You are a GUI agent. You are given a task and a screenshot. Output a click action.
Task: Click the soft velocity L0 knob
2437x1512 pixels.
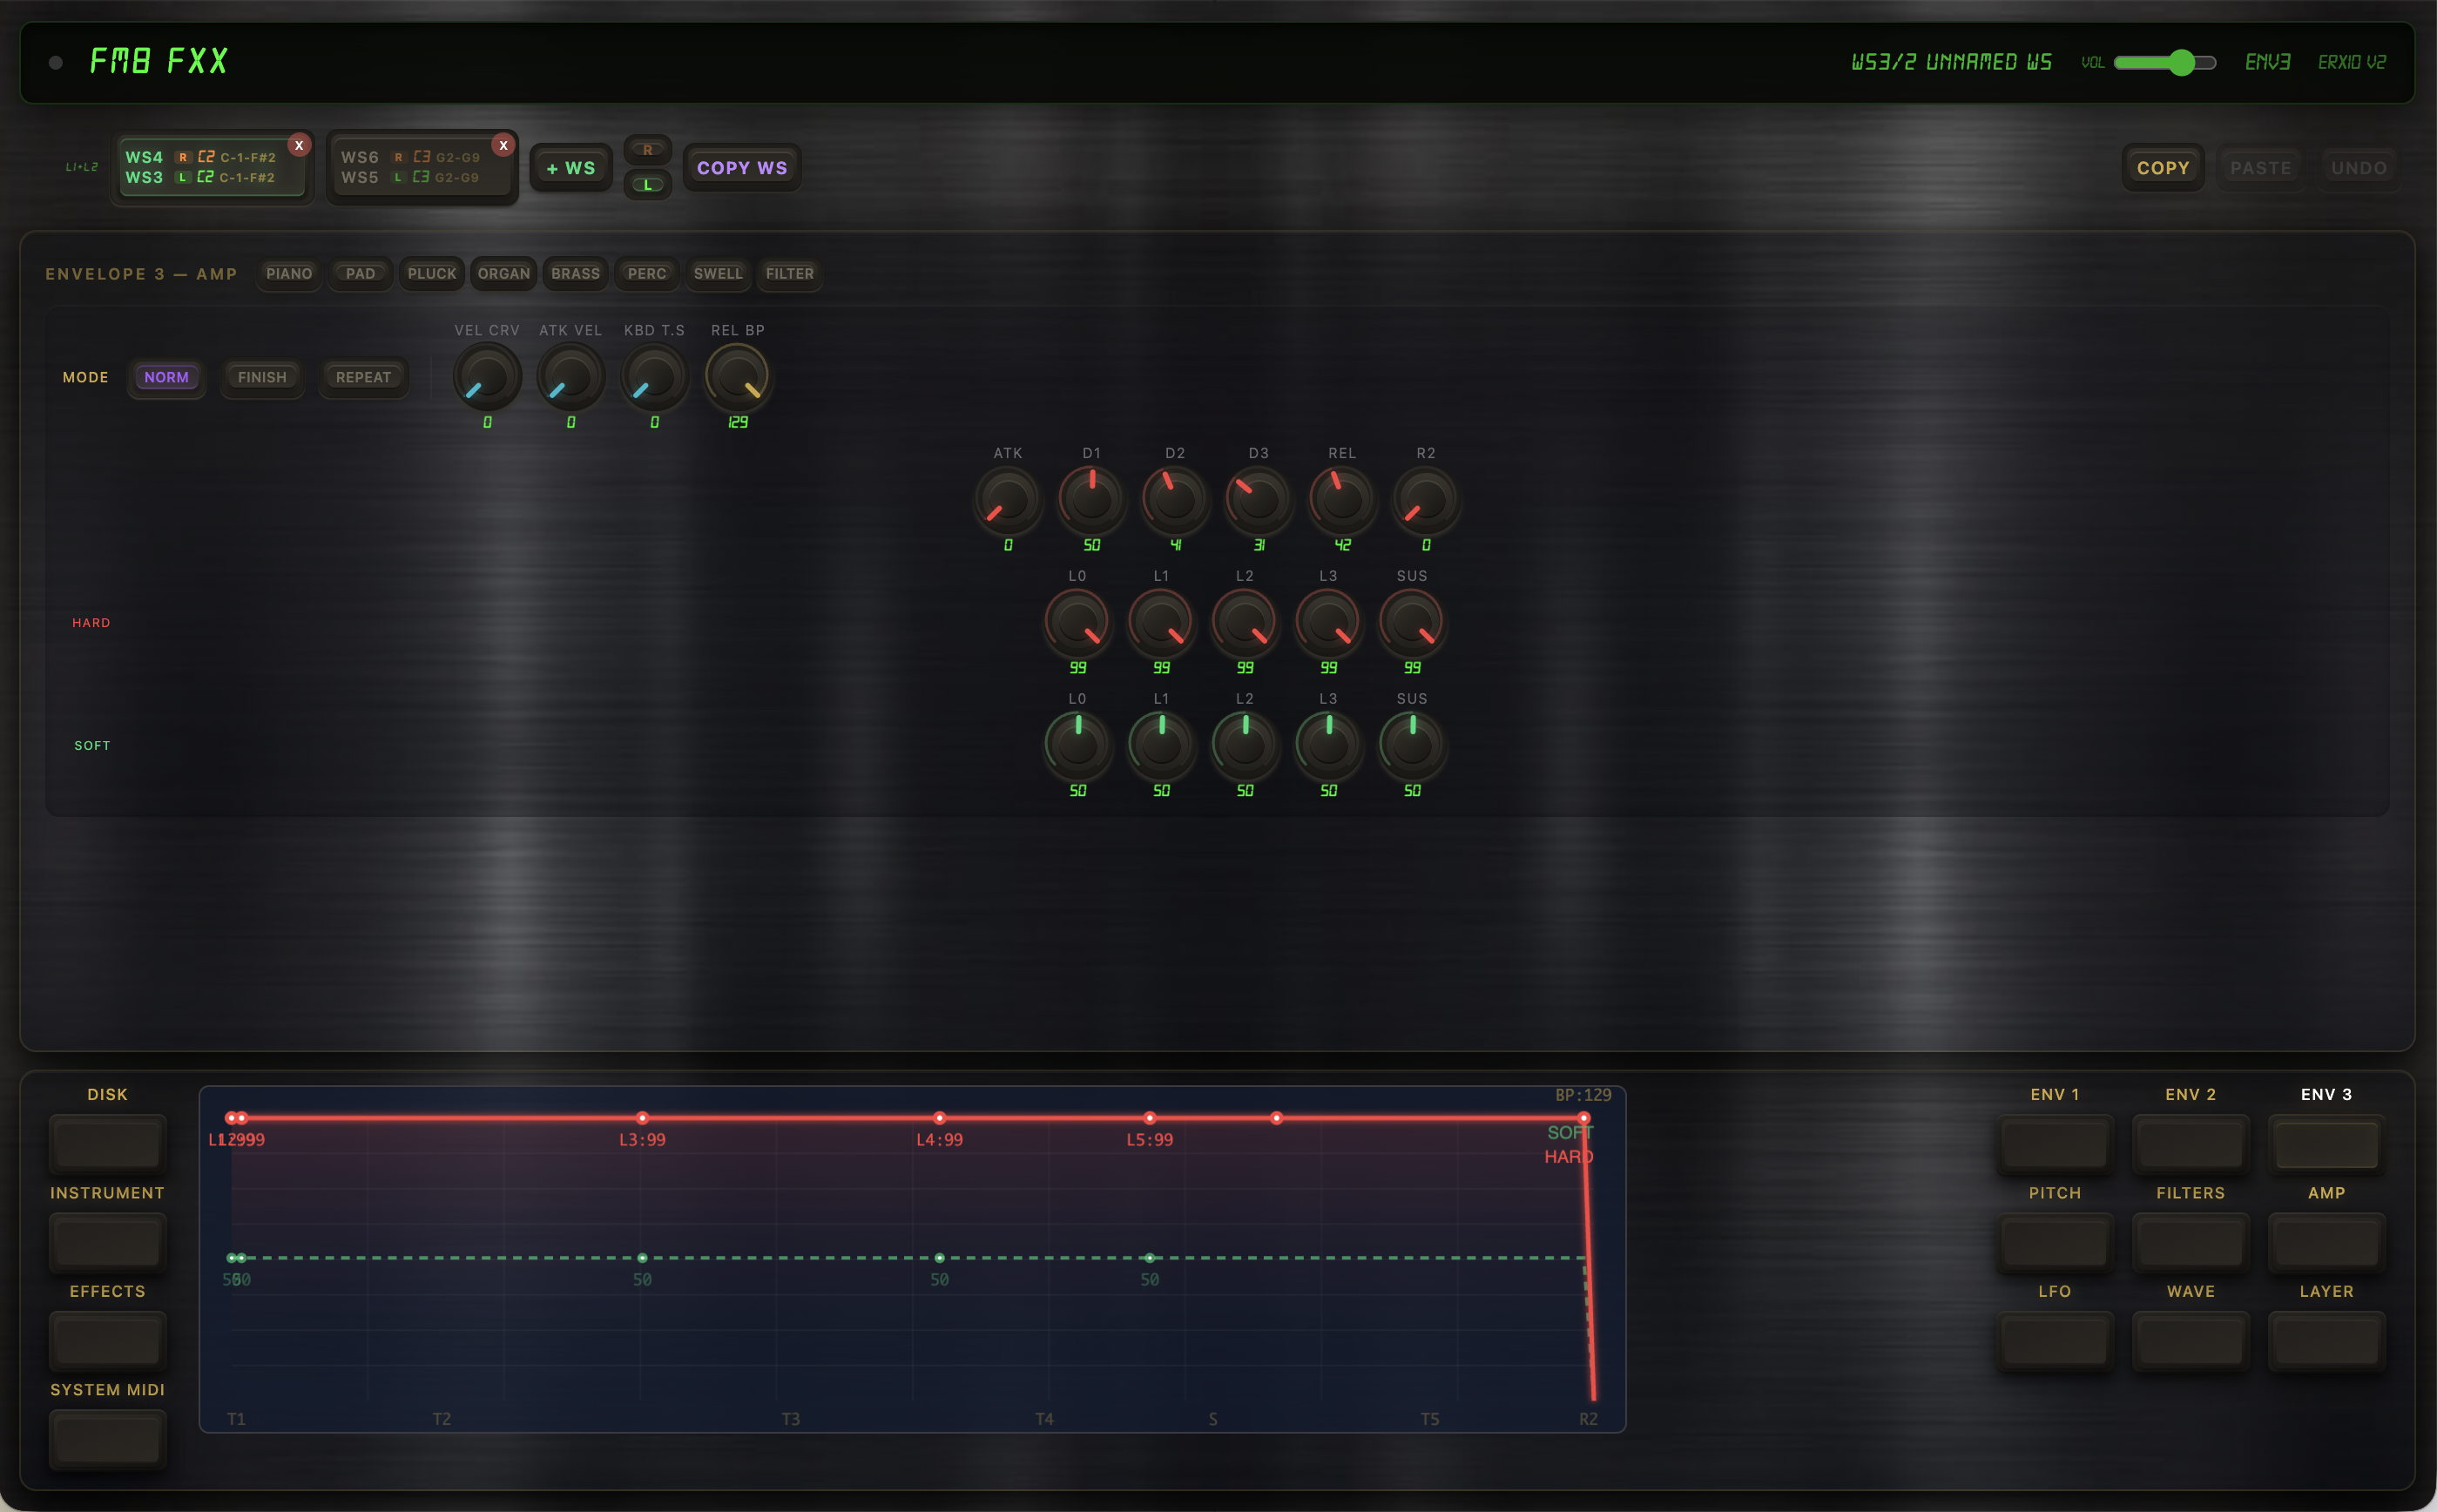click(1077, 746)
